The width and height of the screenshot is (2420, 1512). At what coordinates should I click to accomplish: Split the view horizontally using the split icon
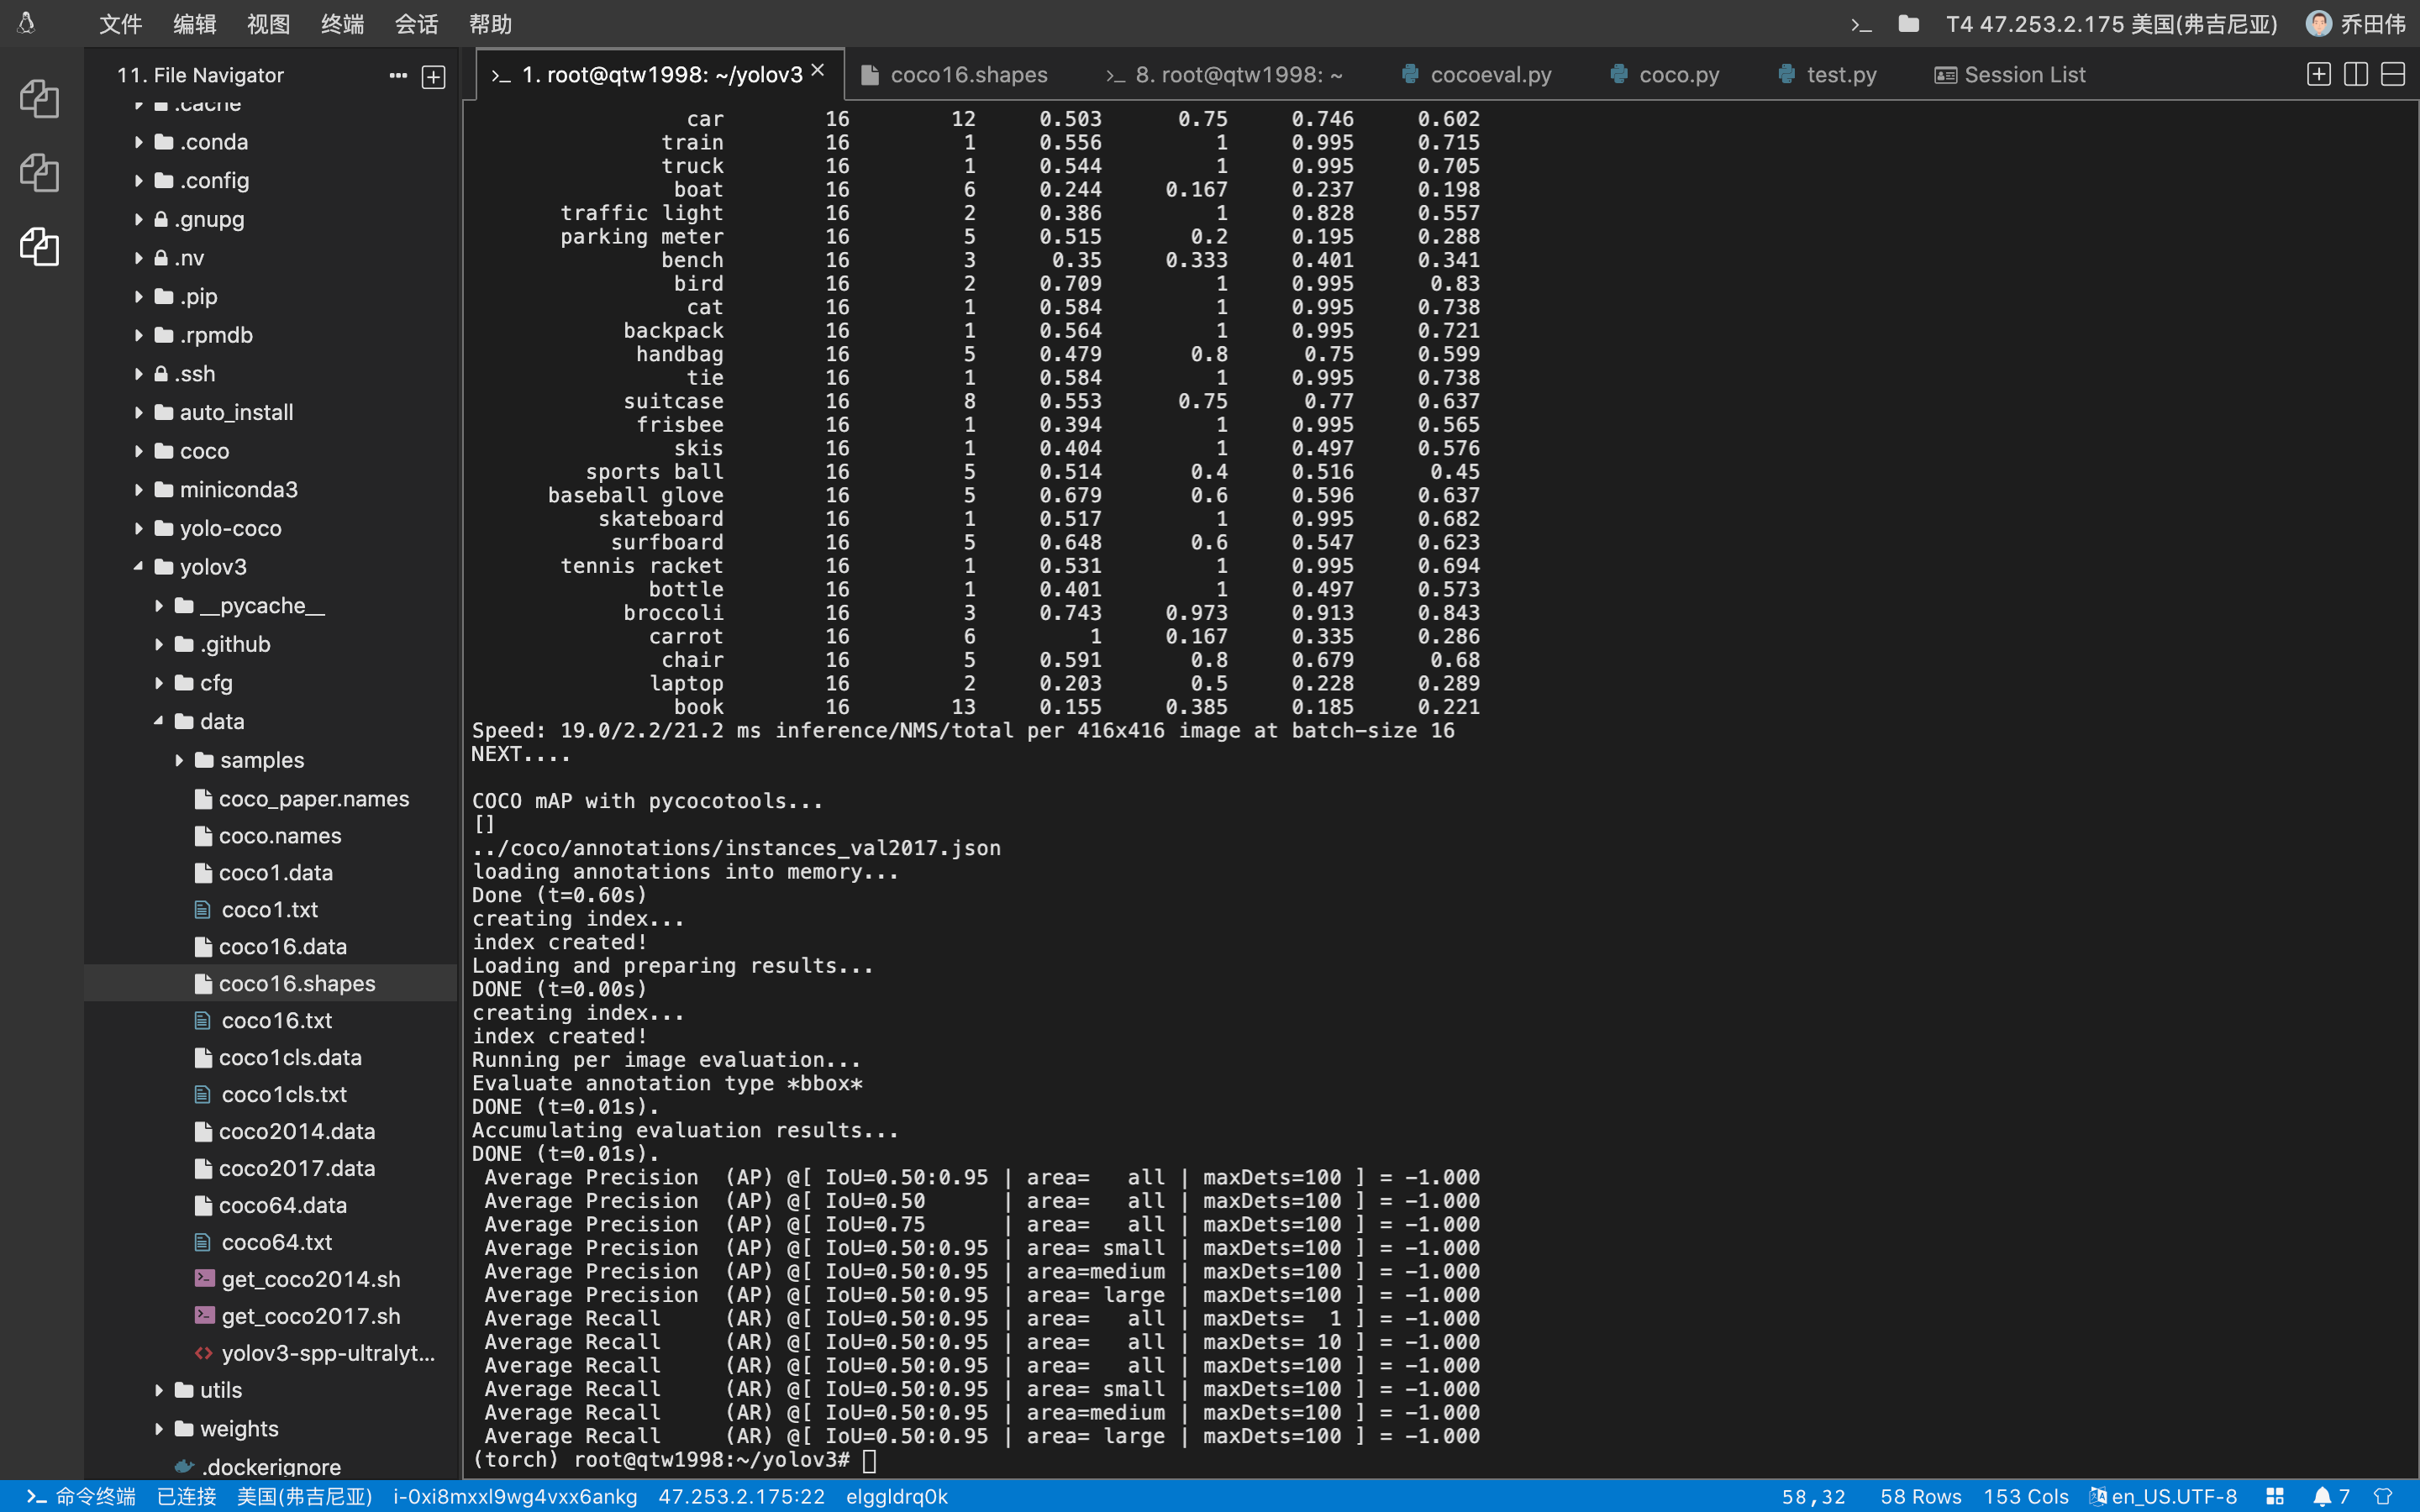pos(2394,74)
